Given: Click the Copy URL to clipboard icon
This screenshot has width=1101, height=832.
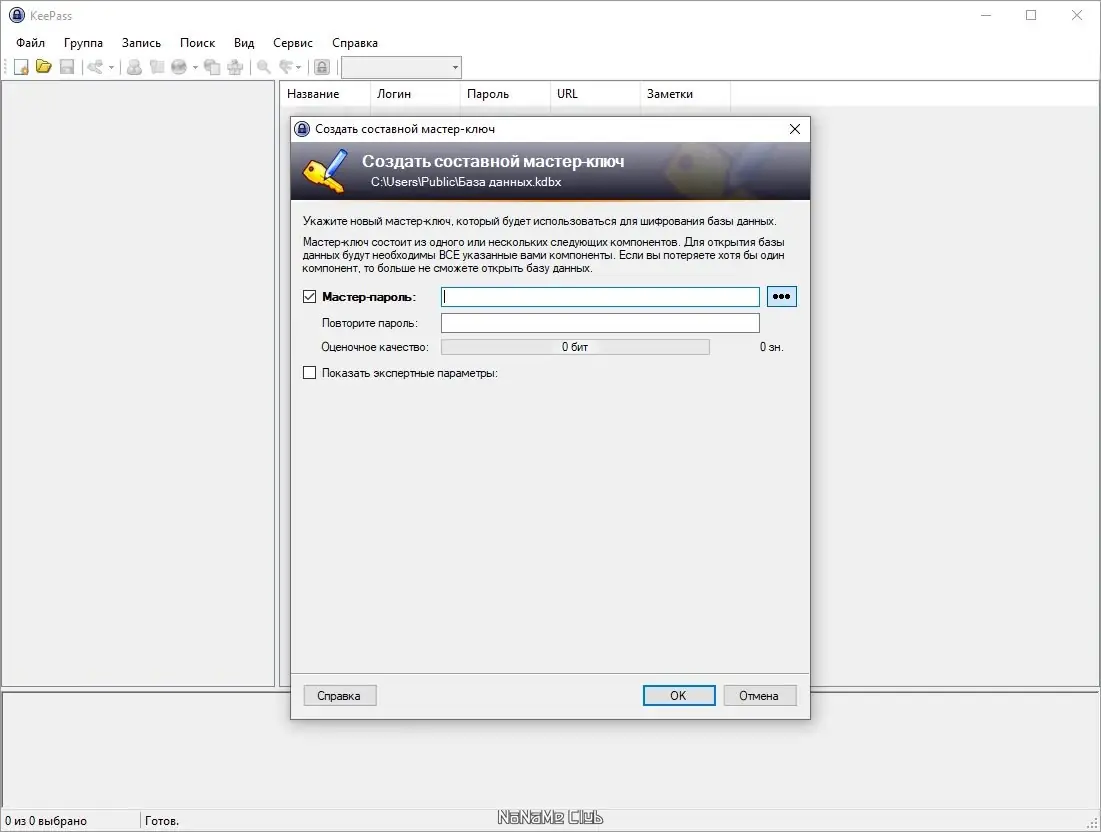Looking at the screenshot, I should tap(211, 67).
